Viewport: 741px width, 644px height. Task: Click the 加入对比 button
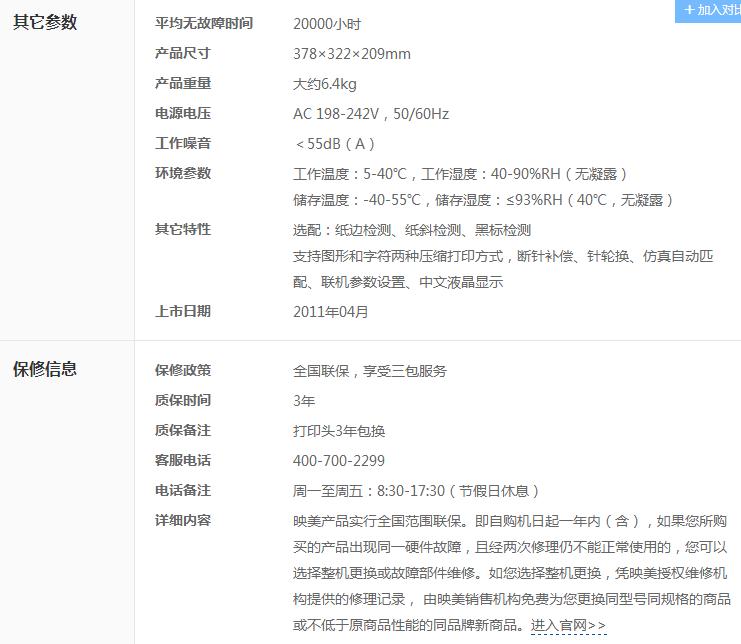(x=709, y=10)
